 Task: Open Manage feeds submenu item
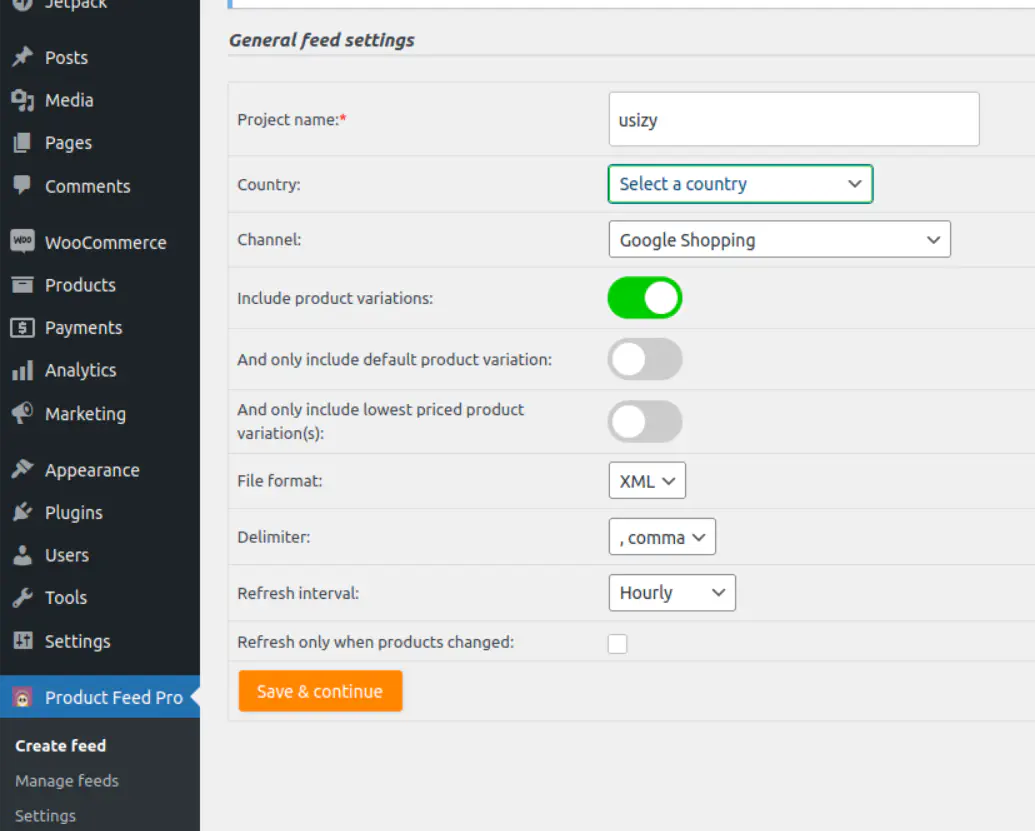tap(67, 781)
